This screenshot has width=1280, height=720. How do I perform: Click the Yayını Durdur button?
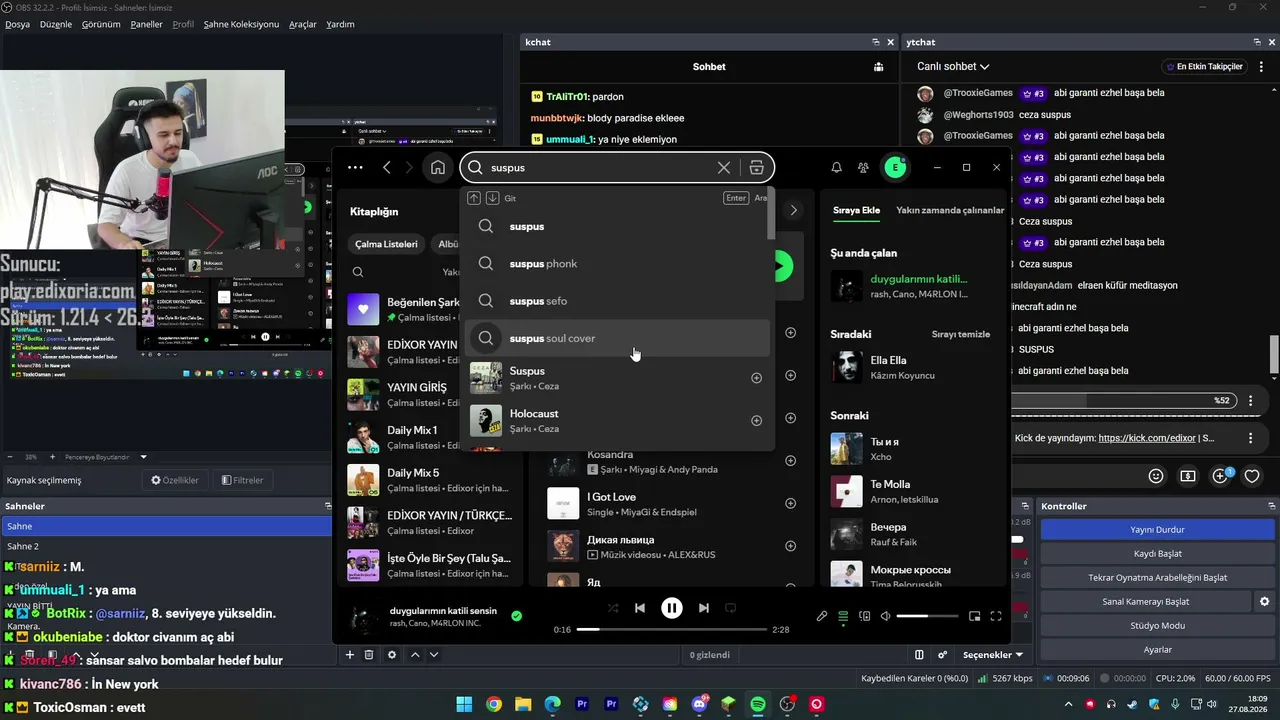pyautogui.click(x=1157, y=530)
